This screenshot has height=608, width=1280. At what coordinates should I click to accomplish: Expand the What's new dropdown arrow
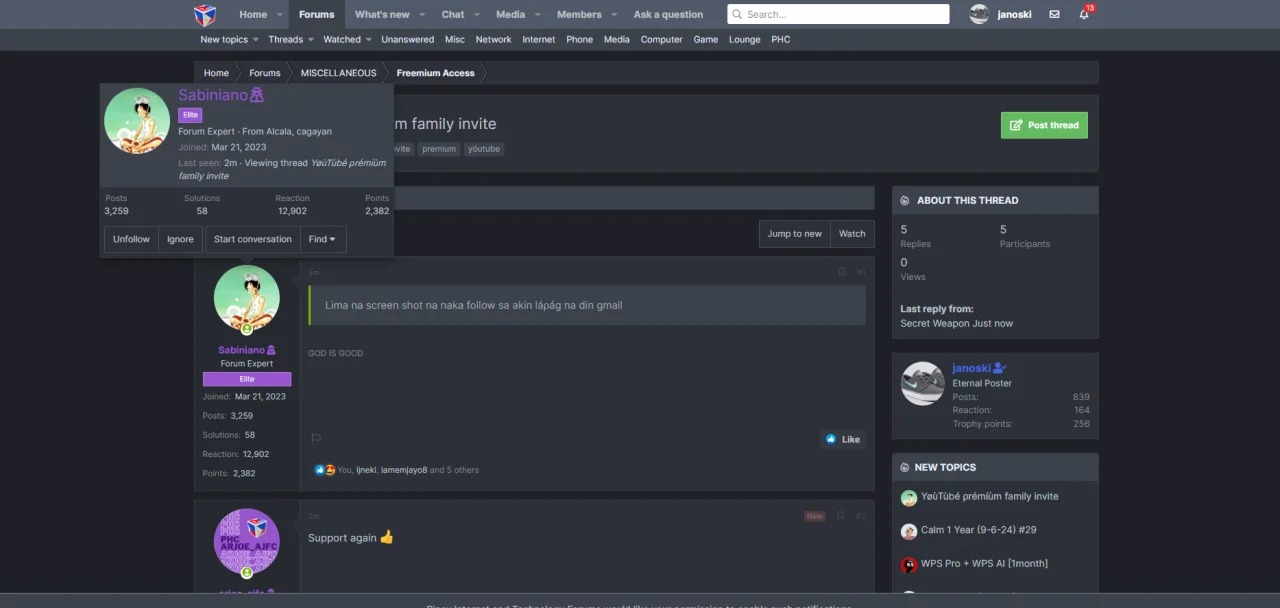pos(422,15)
